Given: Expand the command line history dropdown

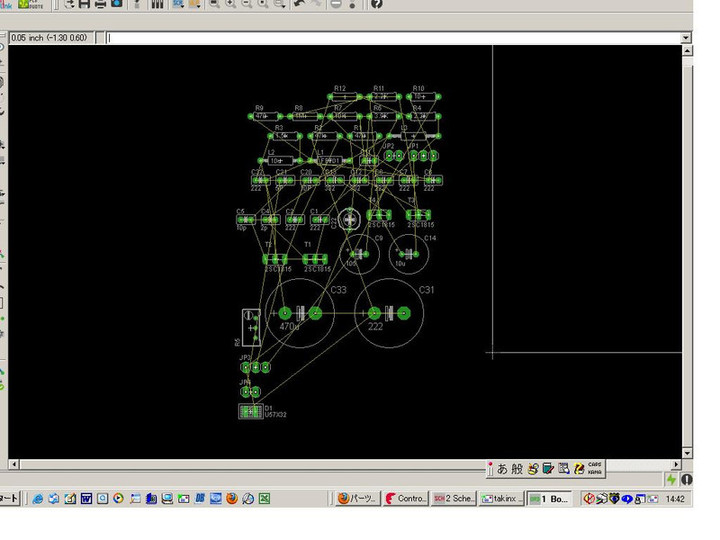Looking at the screenshot, I should (685, 38).
